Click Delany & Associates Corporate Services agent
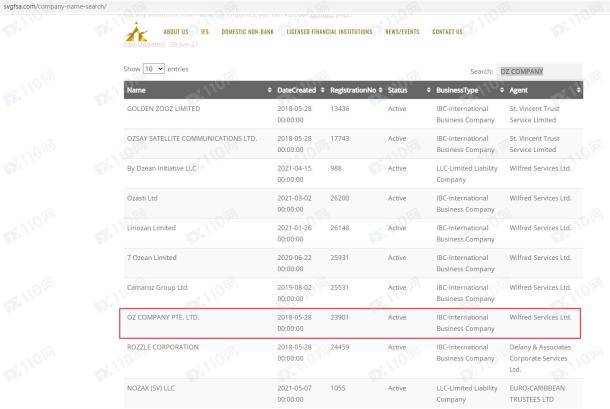The width and height of the screenshot is (610, 409). pos(540,358)
